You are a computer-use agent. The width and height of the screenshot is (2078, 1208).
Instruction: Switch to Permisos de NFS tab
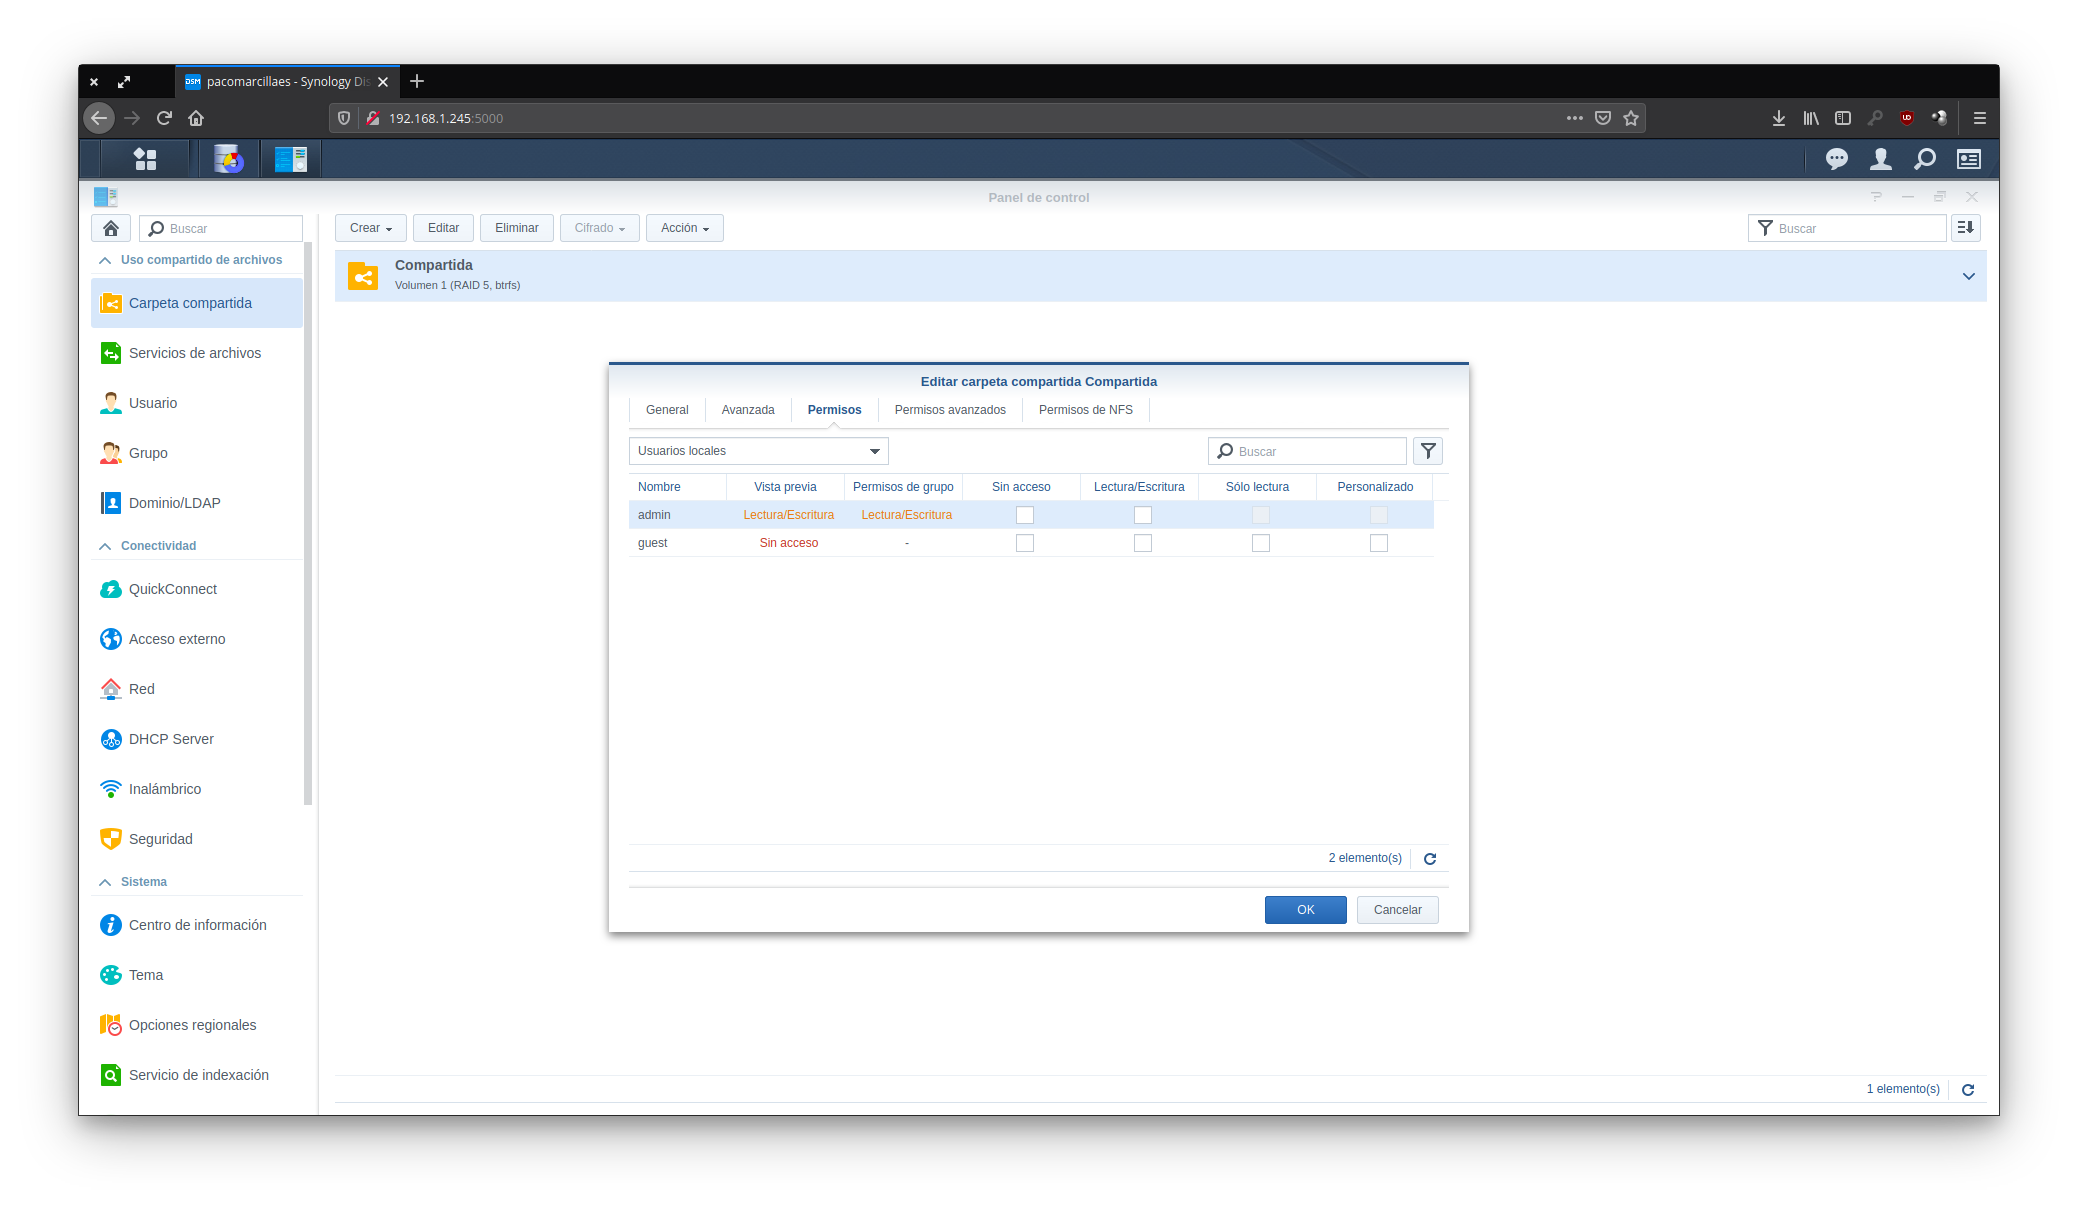point(1085,410)
